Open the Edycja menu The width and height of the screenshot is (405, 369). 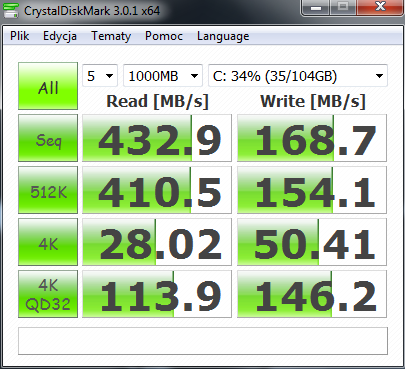pos(60,36)
